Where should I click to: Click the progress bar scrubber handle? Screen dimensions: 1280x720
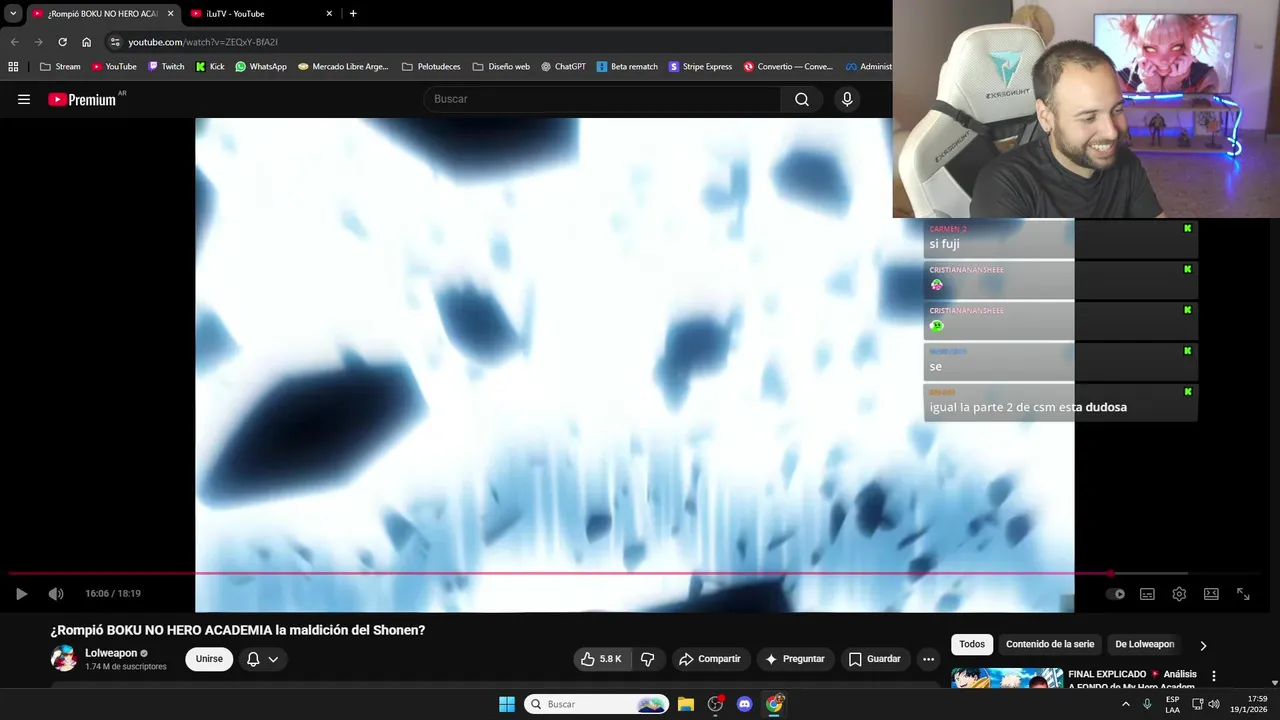1111,573
